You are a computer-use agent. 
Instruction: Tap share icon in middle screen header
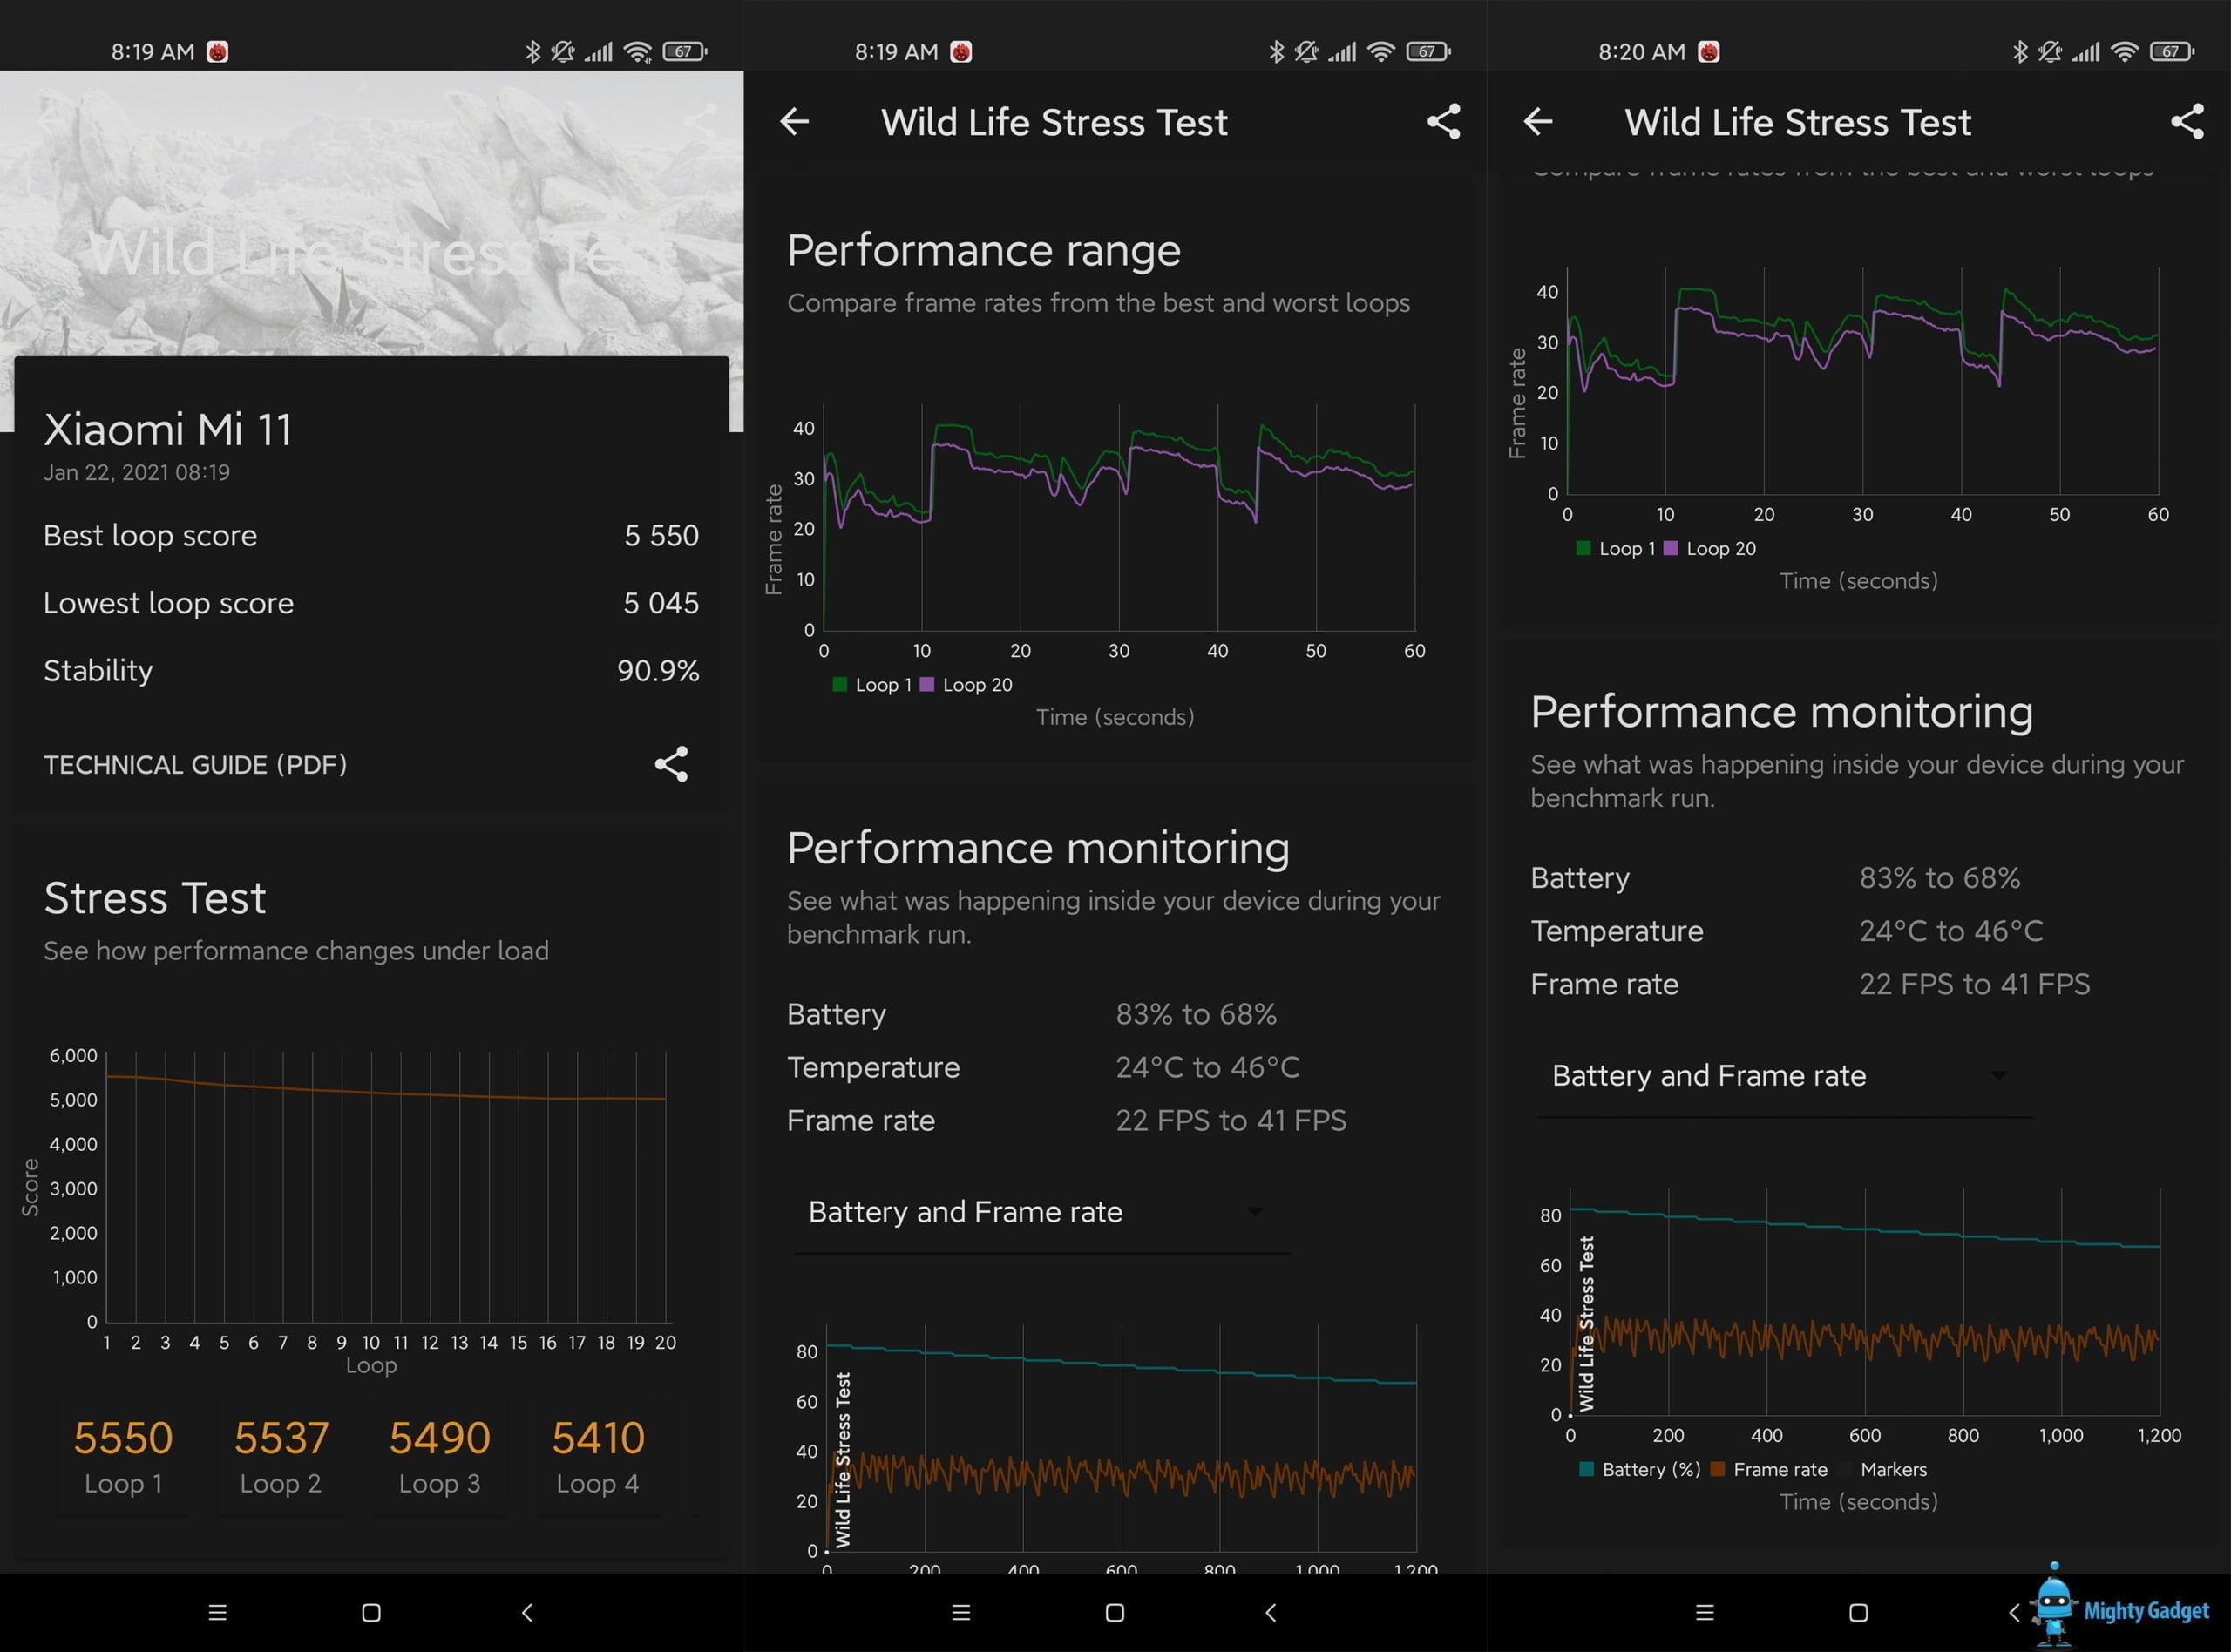1443,122
